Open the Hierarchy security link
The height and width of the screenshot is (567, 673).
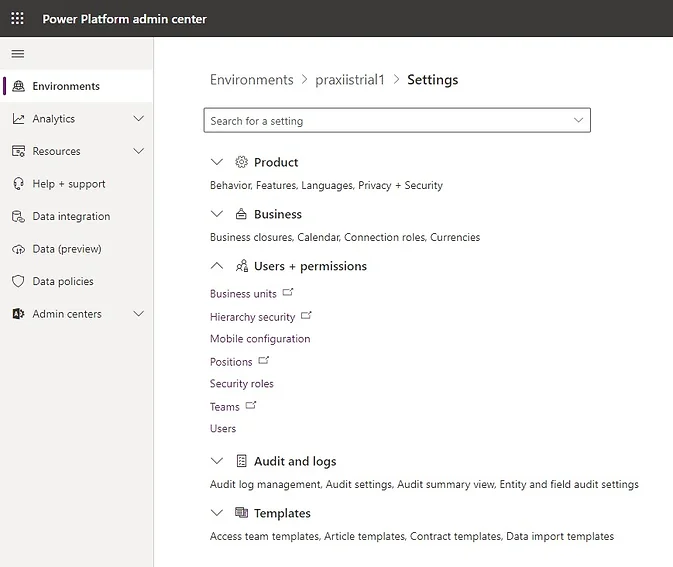(252, 317)
